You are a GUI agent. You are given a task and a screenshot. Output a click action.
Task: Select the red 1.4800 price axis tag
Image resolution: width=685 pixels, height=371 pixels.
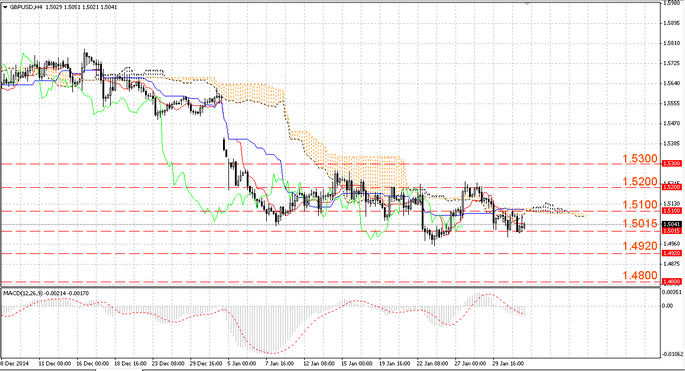pyautogui.click(x=671, y=282)
